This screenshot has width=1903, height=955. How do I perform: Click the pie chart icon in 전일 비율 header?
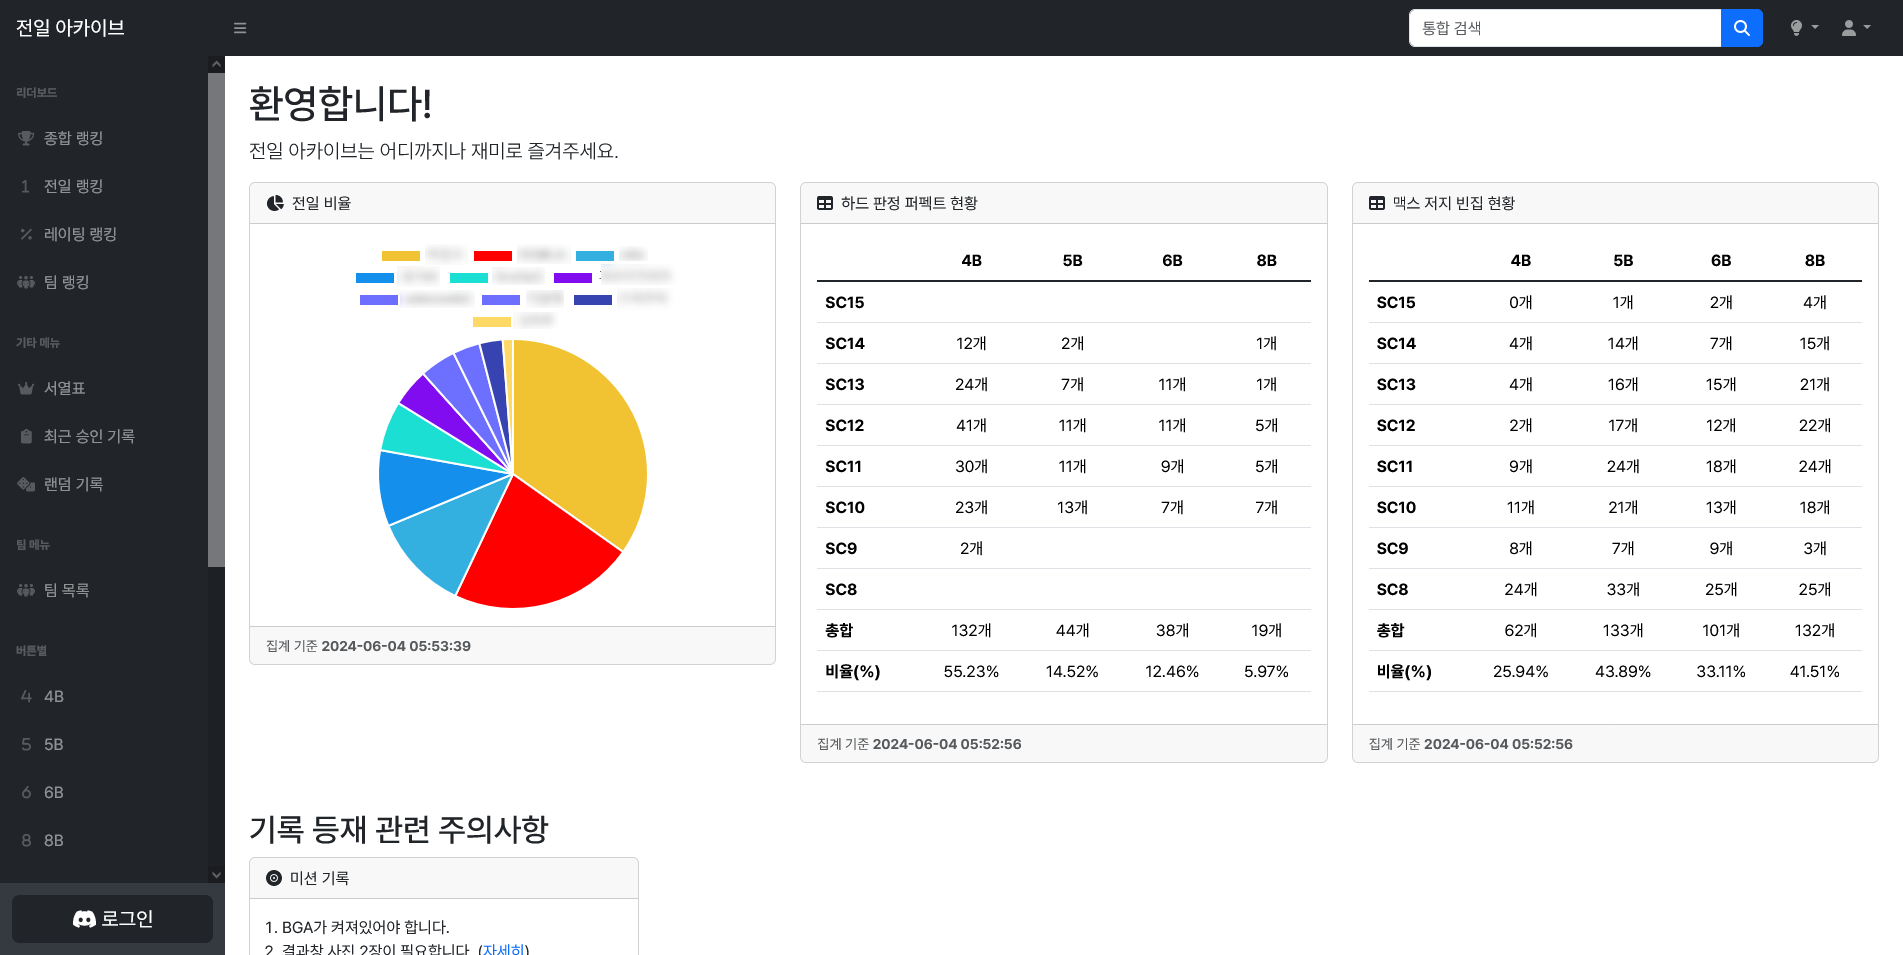click(275, 203)
